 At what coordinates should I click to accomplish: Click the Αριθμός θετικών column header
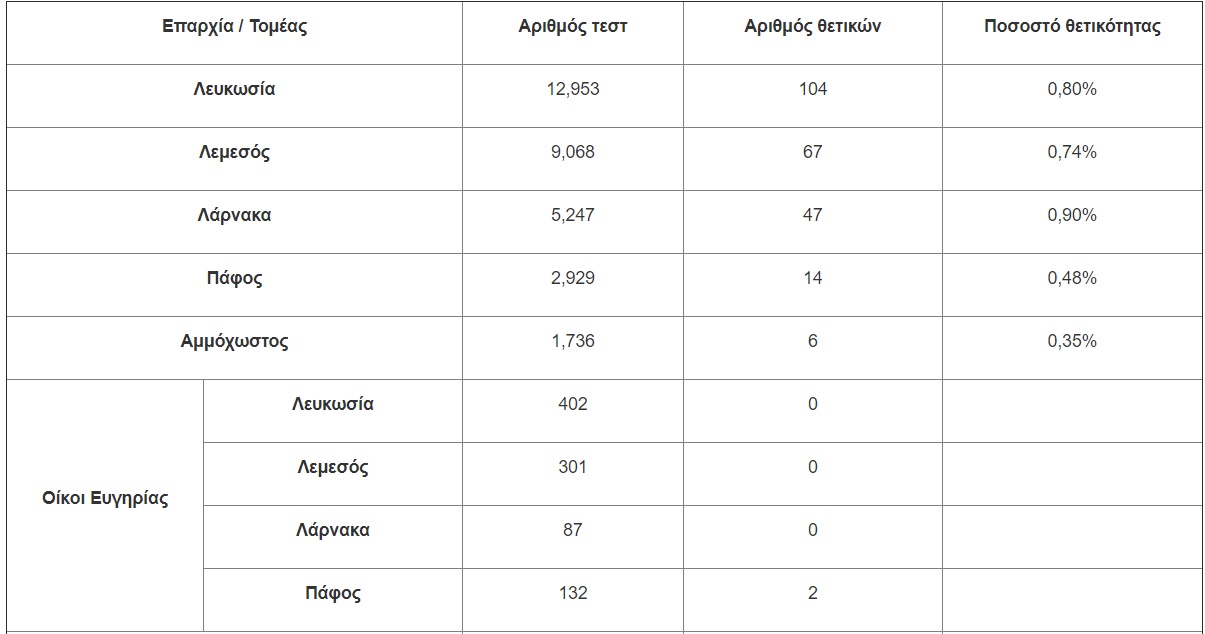pos(812,27)
